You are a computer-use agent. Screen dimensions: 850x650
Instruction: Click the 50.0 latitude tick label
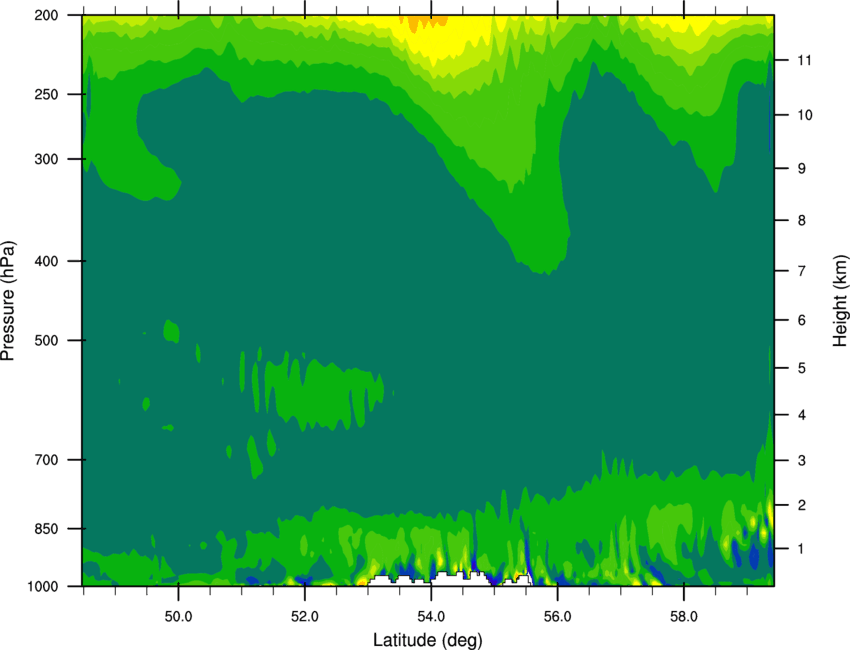click(178, 617)
